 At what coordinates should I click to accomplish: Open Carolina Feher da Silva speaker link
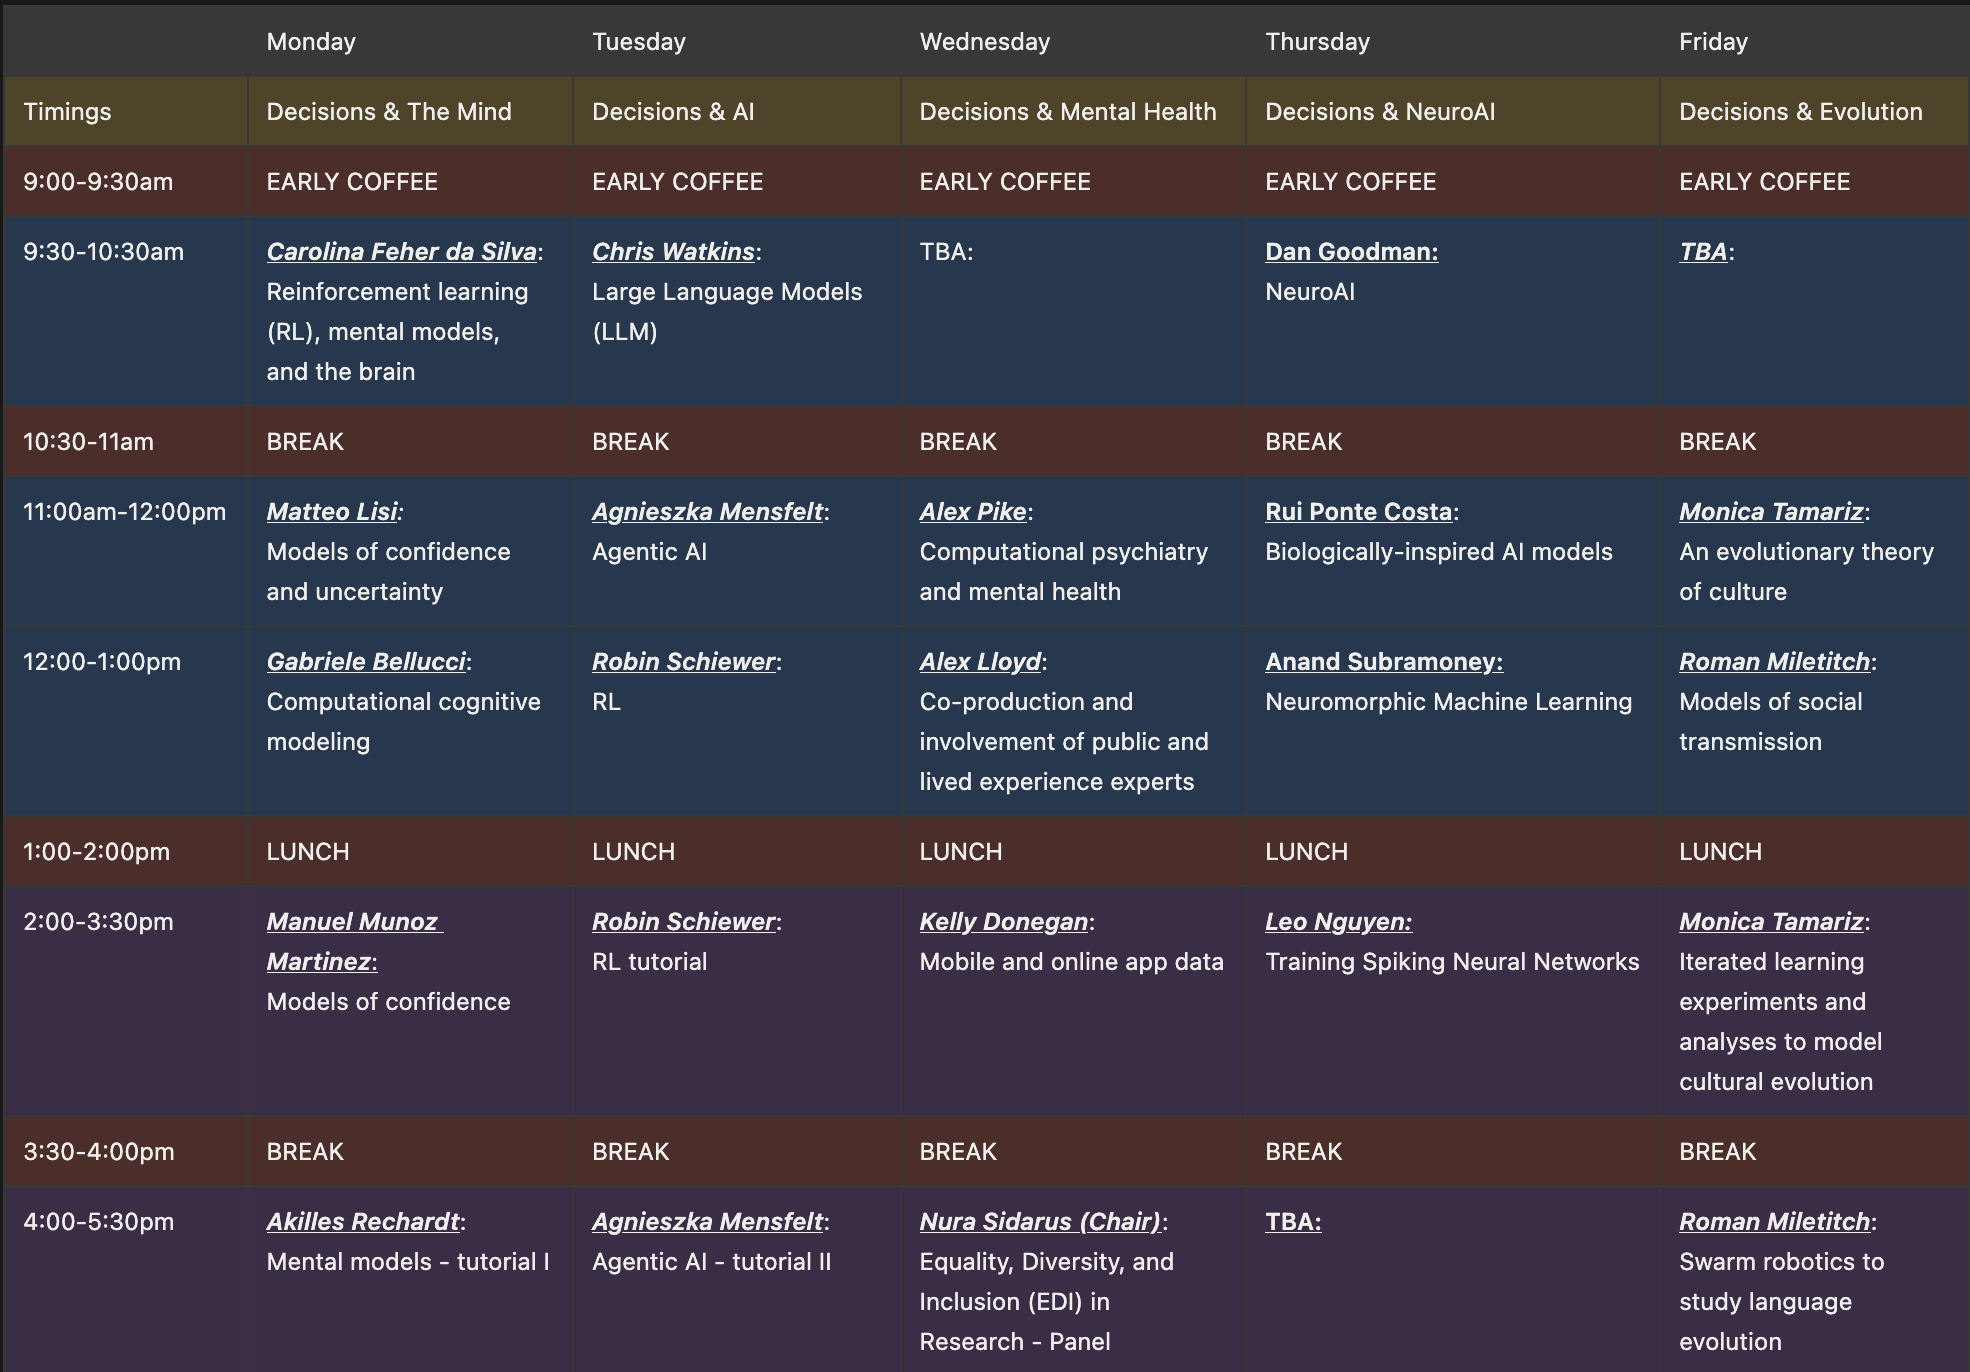[x=401, y=252]
